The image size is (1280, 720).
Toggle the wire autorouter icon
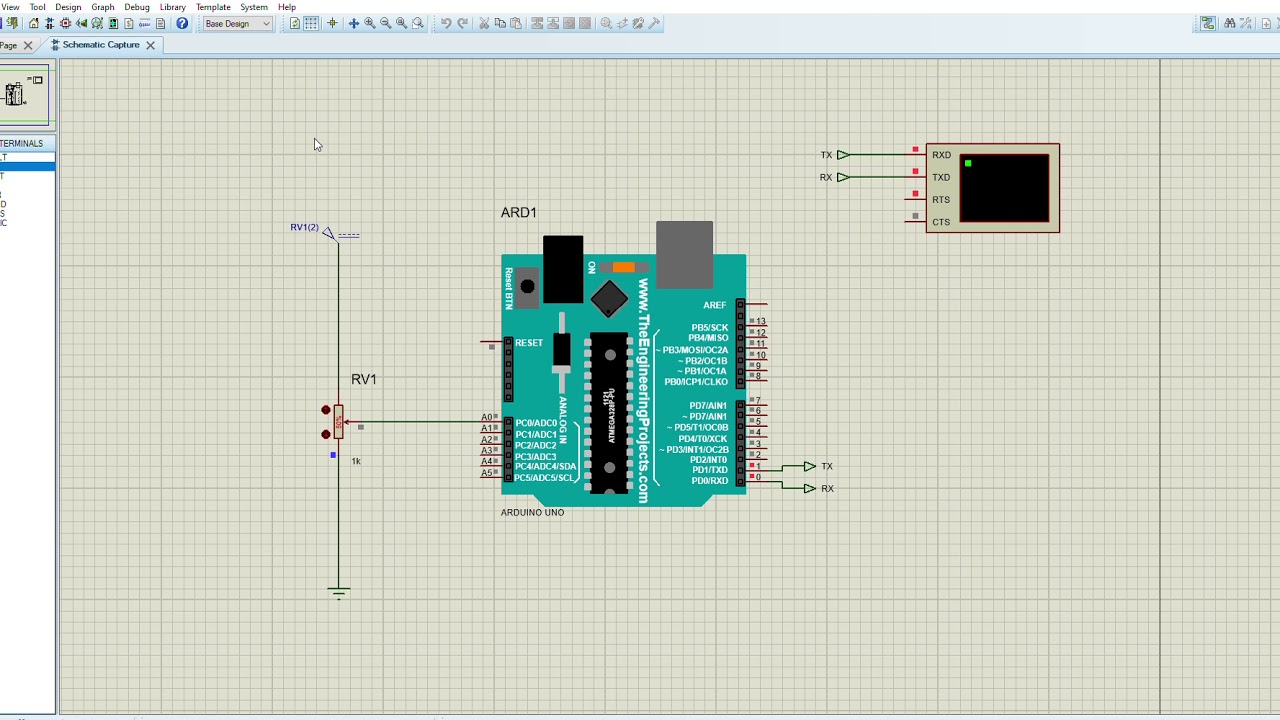(x=1208, y=23)
